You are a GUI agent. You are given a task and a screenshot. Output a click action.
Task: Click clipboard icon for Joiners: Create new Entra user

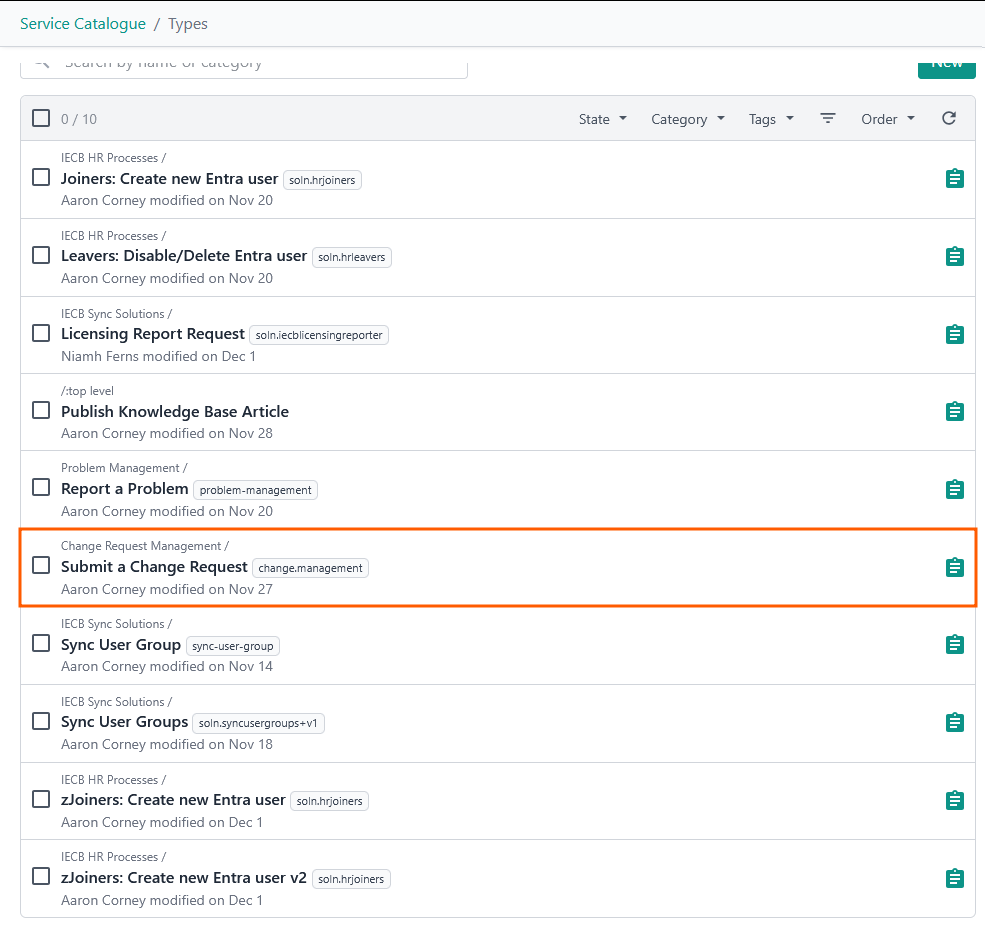click(x=955, y=179)
